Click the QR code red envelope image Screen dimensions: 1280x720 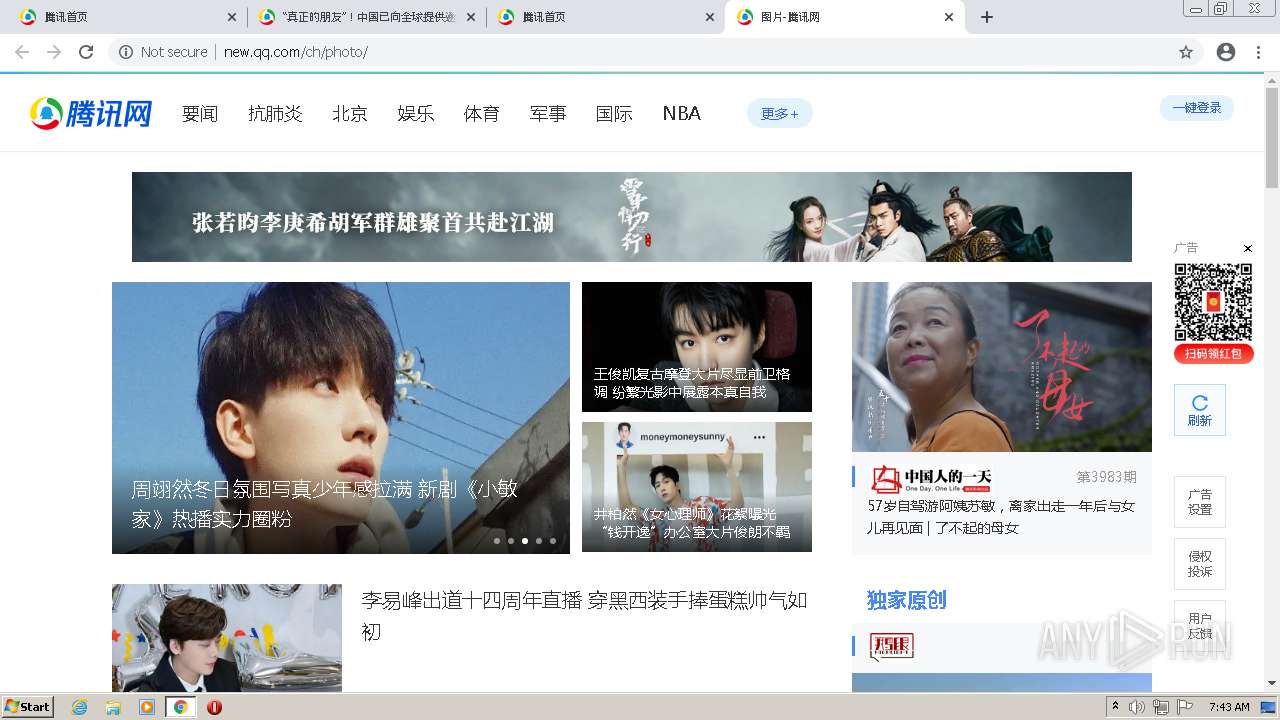pos(1213,303)
